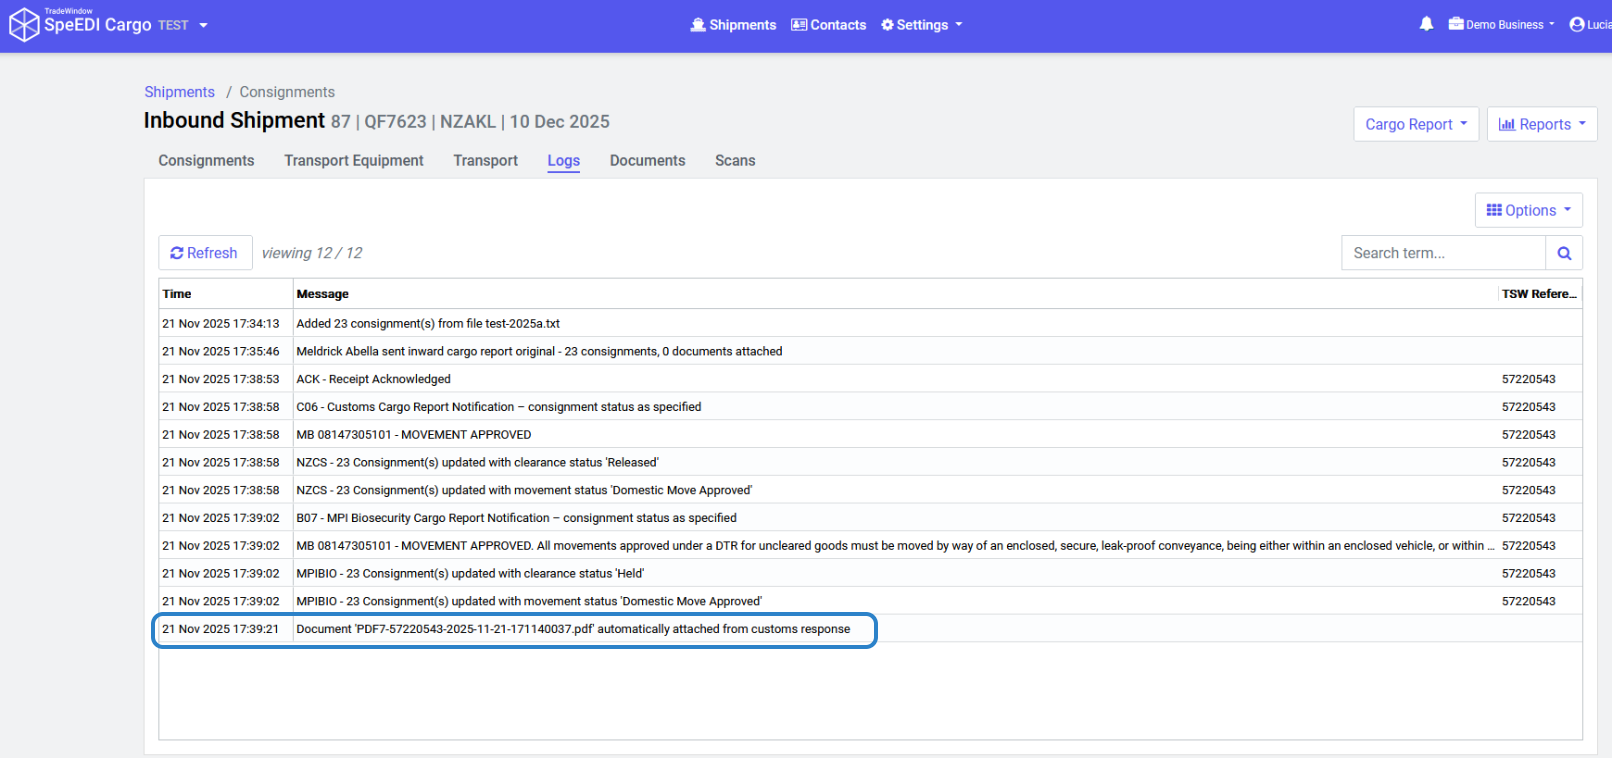Viewport: 1612px width, 758px height.
Task: Select MPIBIO 'Domestic Move Approved' message
Action: (529, 602)
